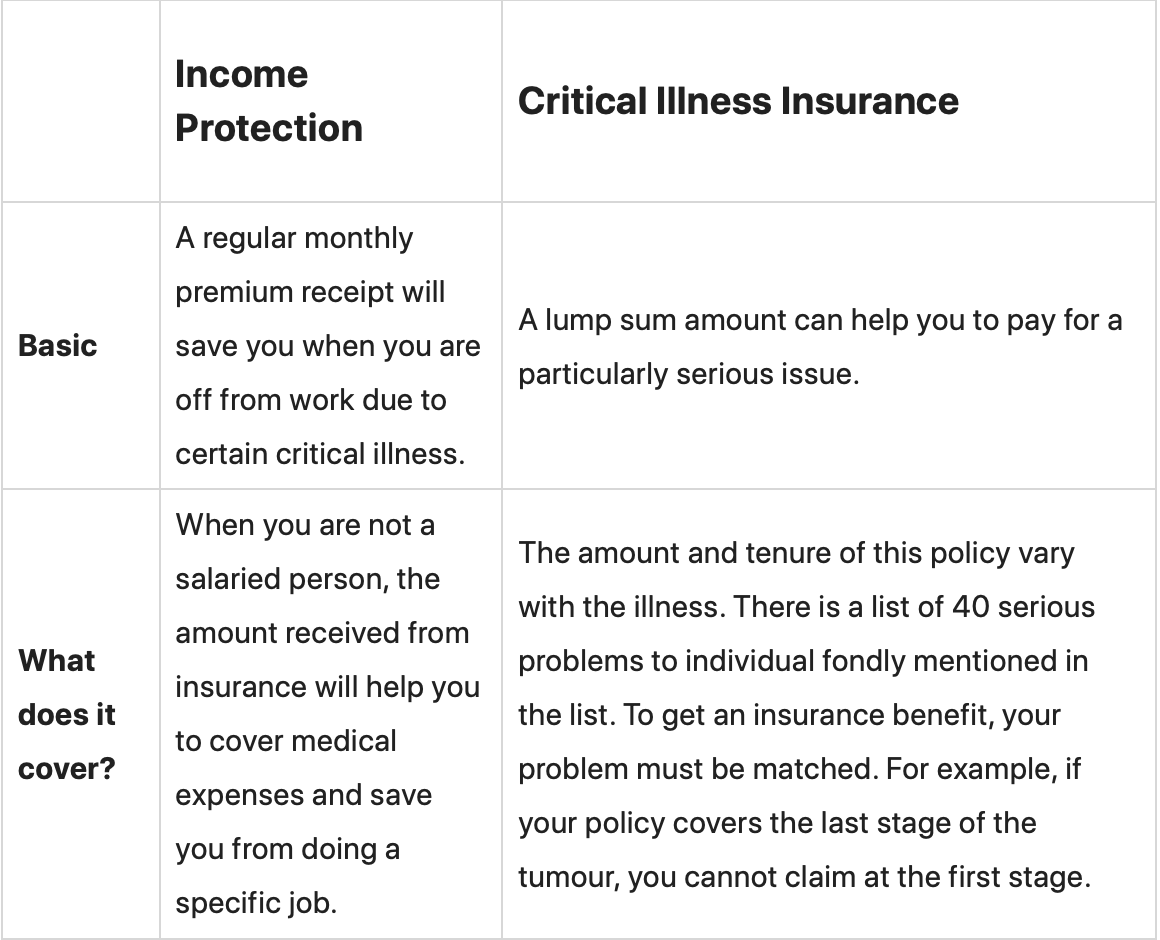Click the phrase "off from work due to"
The height and width of the screenshot is (940, 1160).
pyautogui.click(x=311, y=400)
